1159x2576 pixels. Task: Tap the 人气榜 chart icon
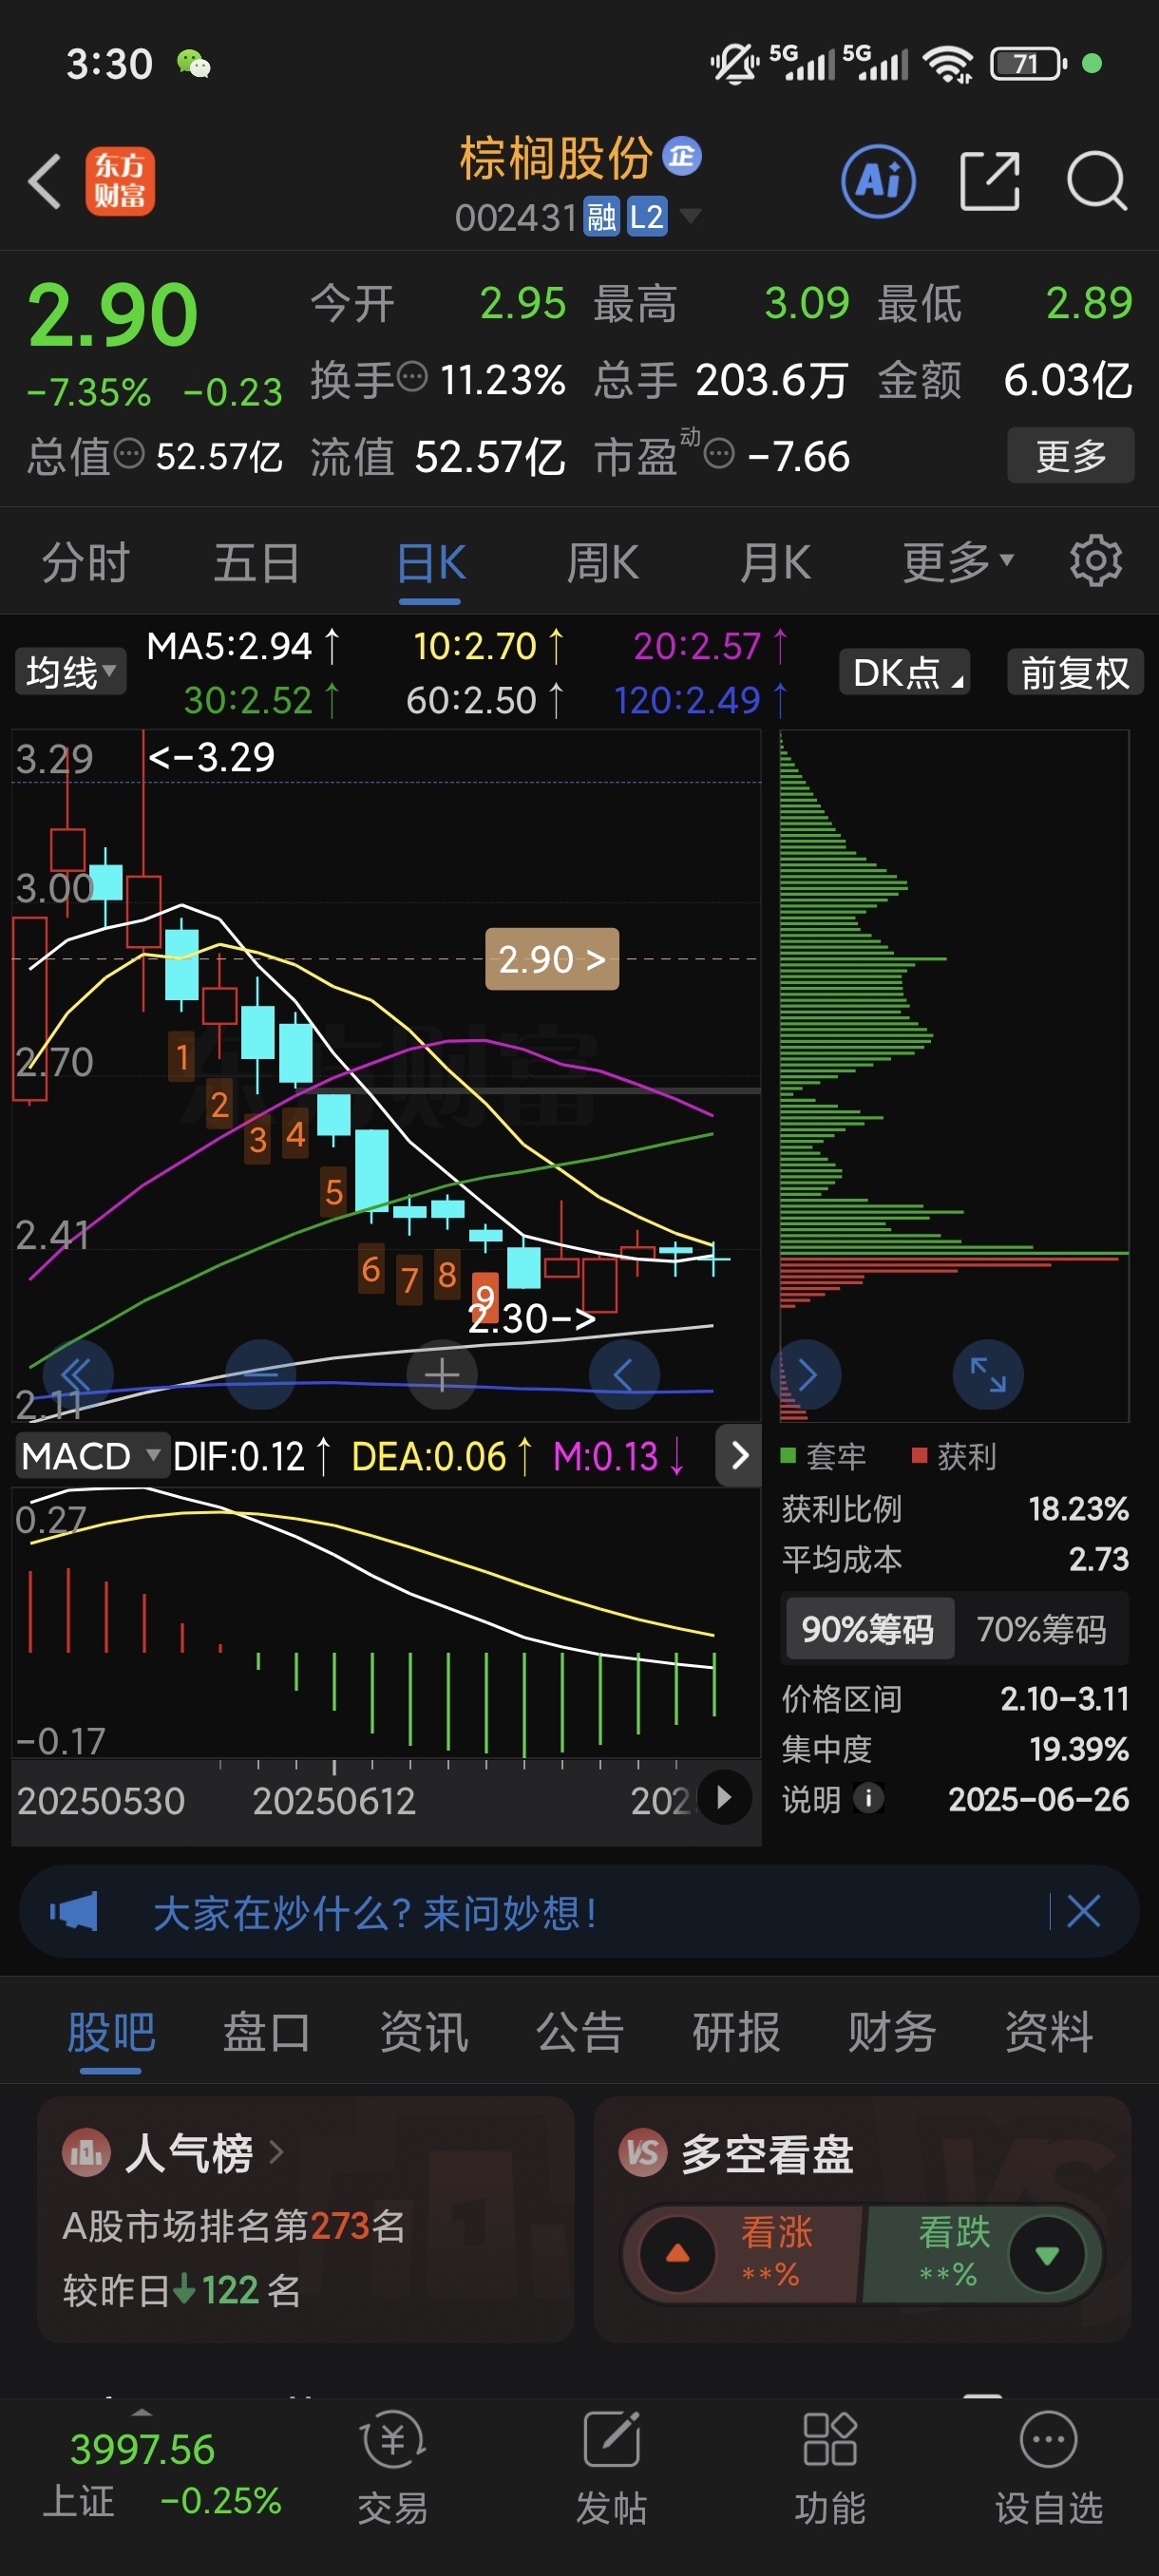coord(86,2152)
